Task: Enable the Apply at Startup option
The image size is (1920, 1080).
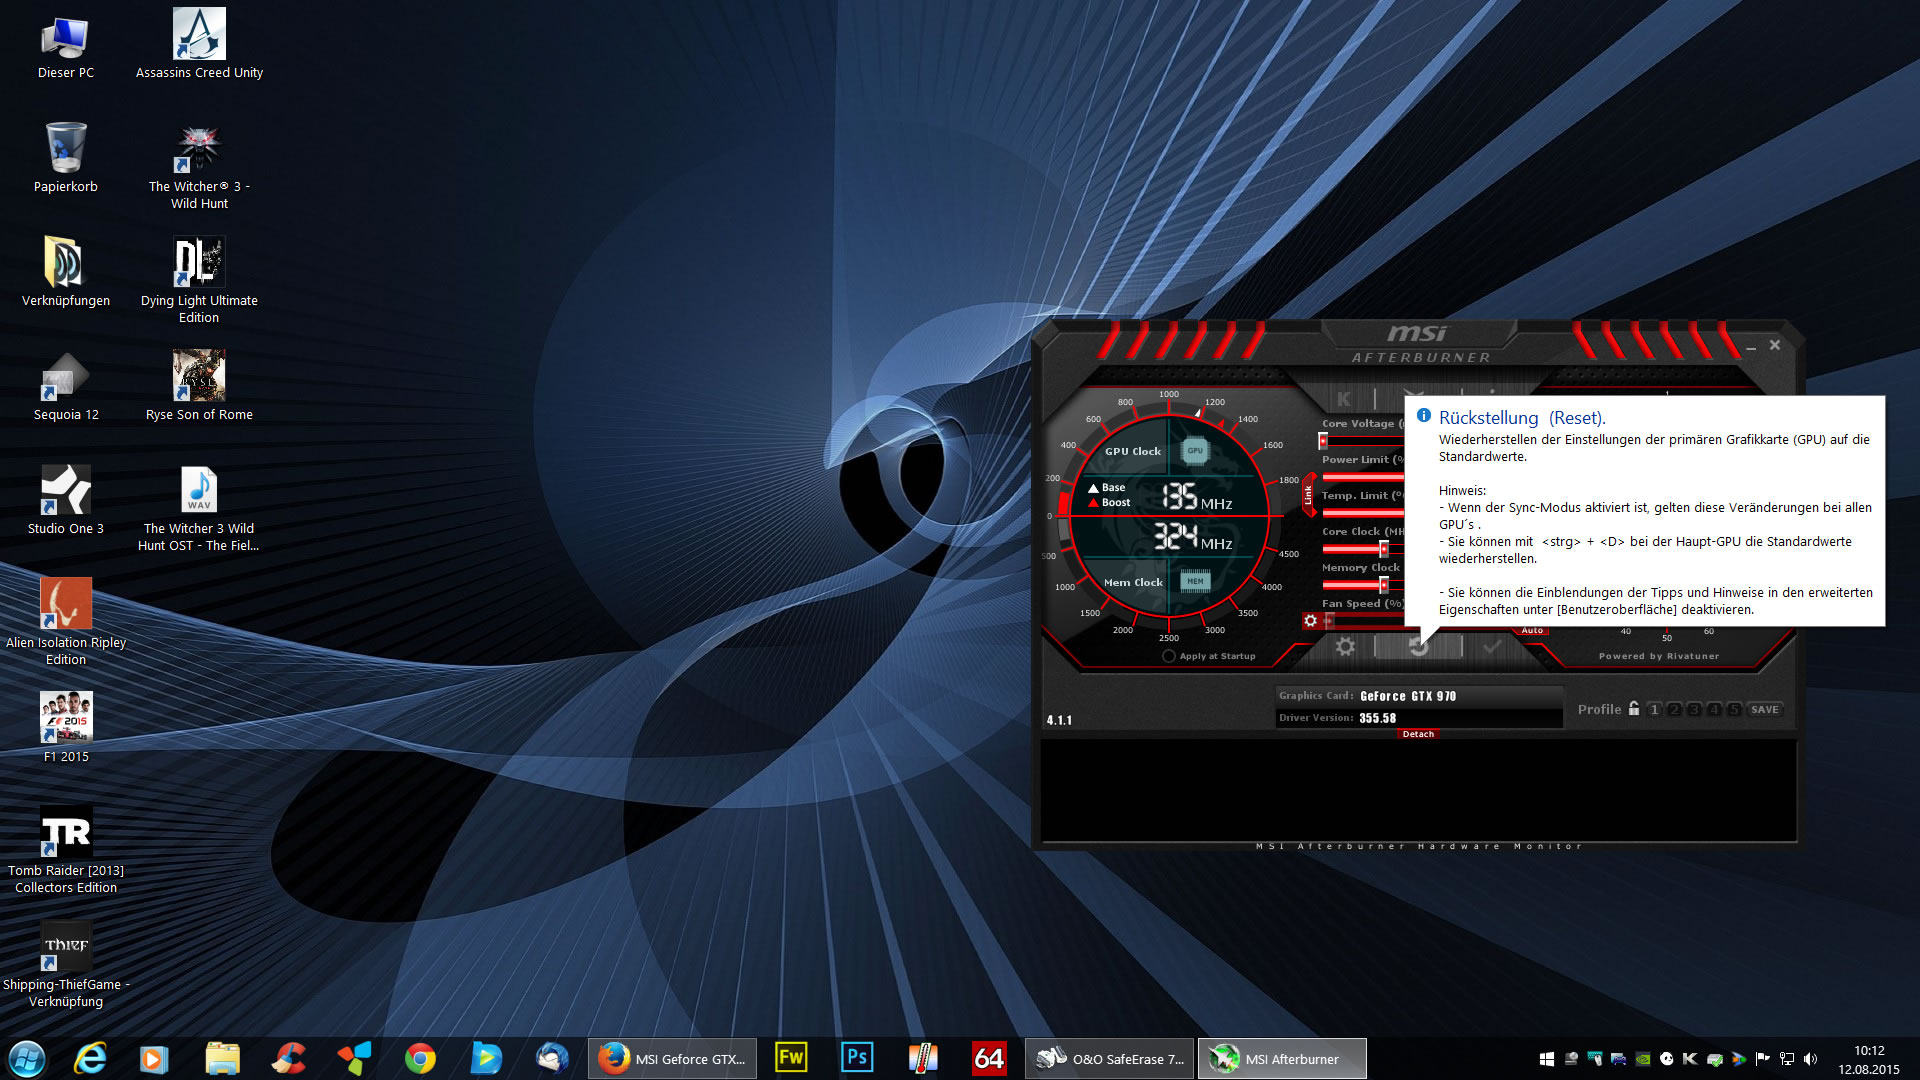Action: (1169, 656)
